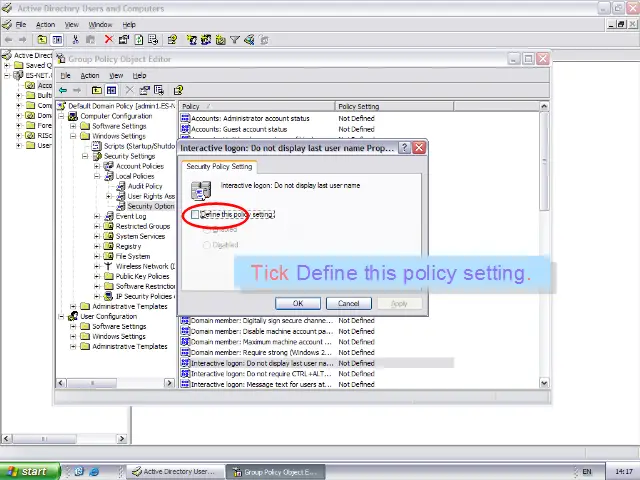This screenshot has height=480, width=640.
Task: Click green Back arrow in Group Policy Editor toolbar
Action: pos(63,90)
